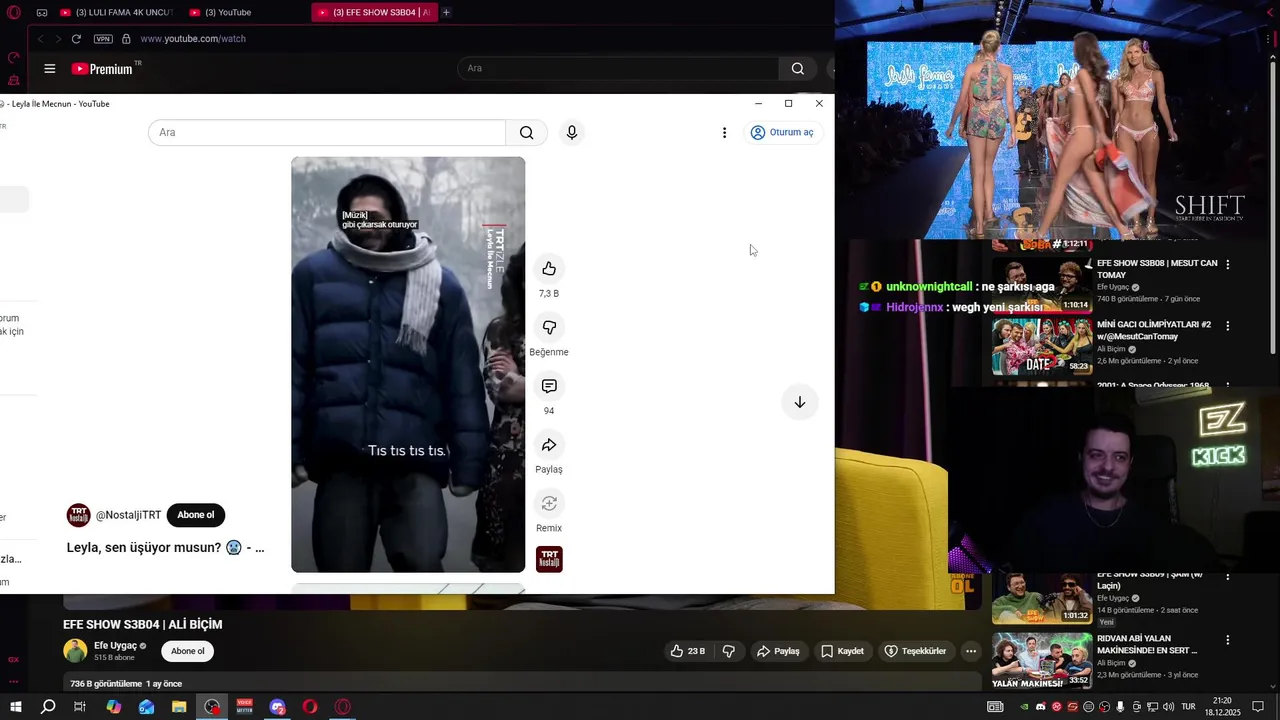Dislike the EFE SHOW S3B04 video

coord(728,651)
